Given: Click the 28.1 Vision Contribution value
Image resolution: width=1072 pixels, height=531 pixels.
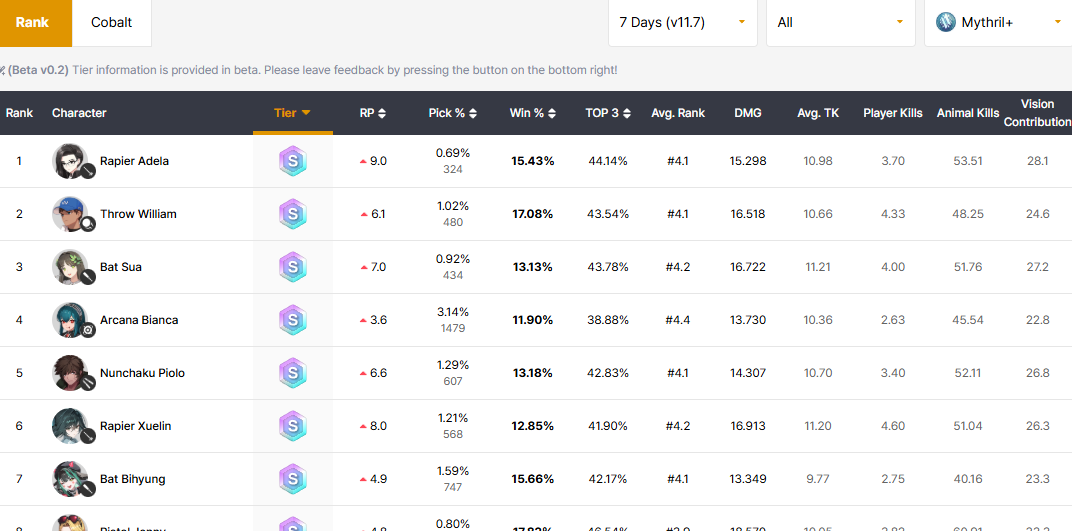Looking at the screenshot, I should (1037, 161).
